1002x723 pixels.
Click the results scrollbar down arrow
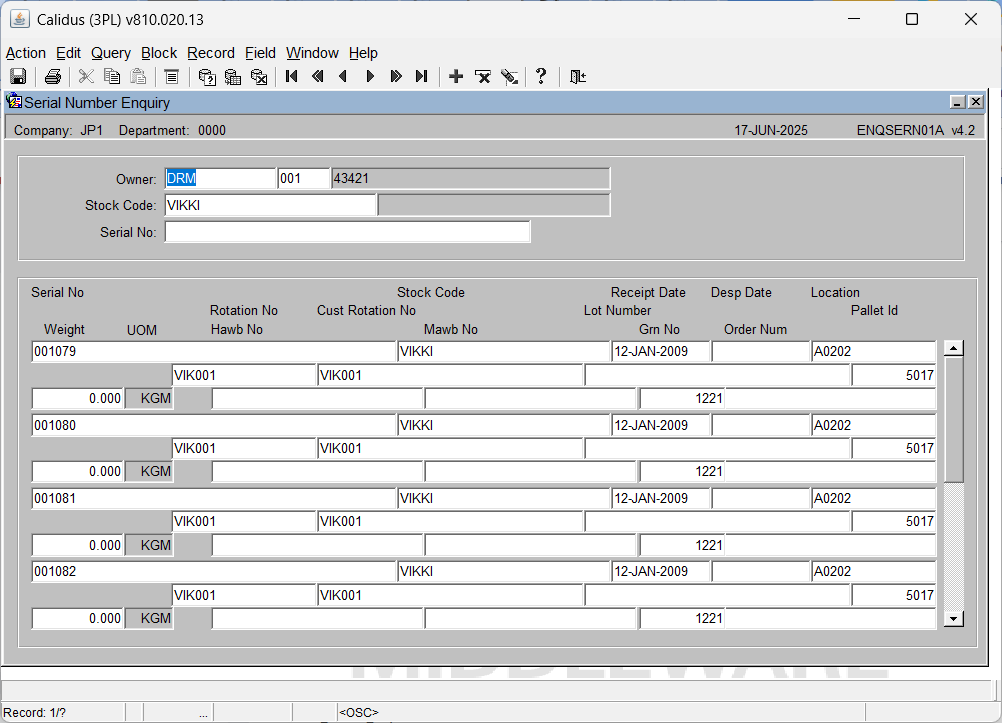coord(953,618)
